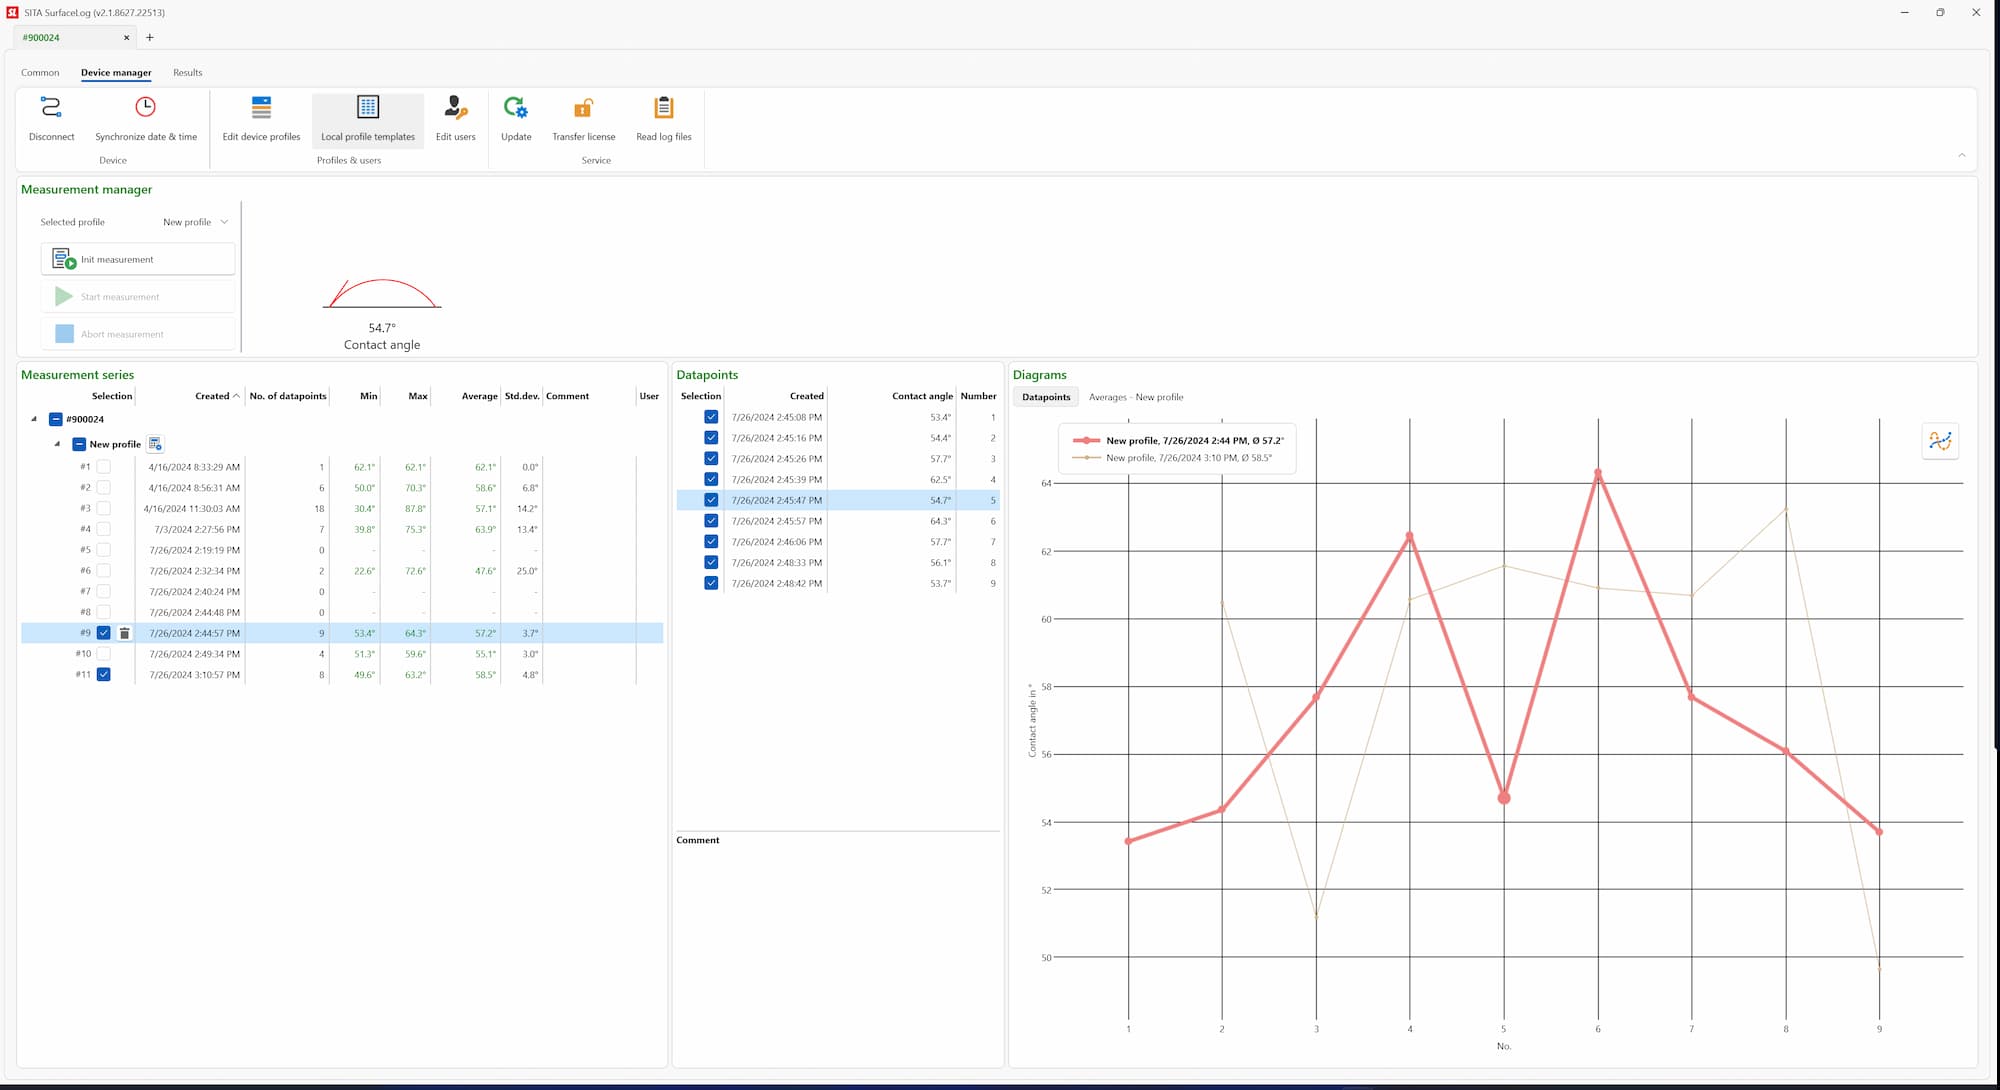Close the #900024 tab

point(127,38)
